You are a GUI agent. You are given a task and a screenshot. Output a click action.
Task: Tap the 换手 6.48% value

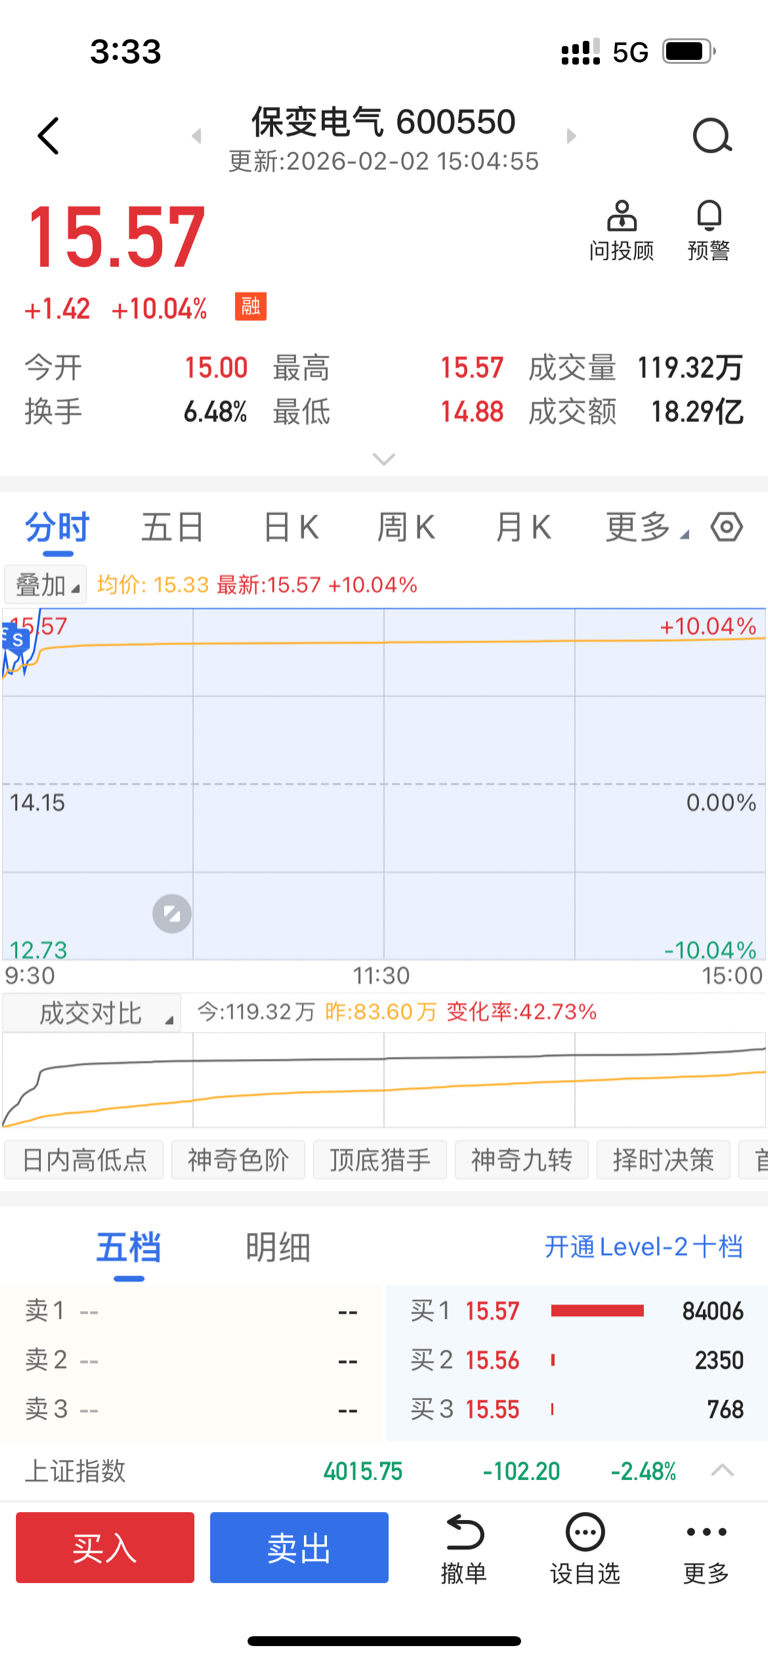coord(215,412)
